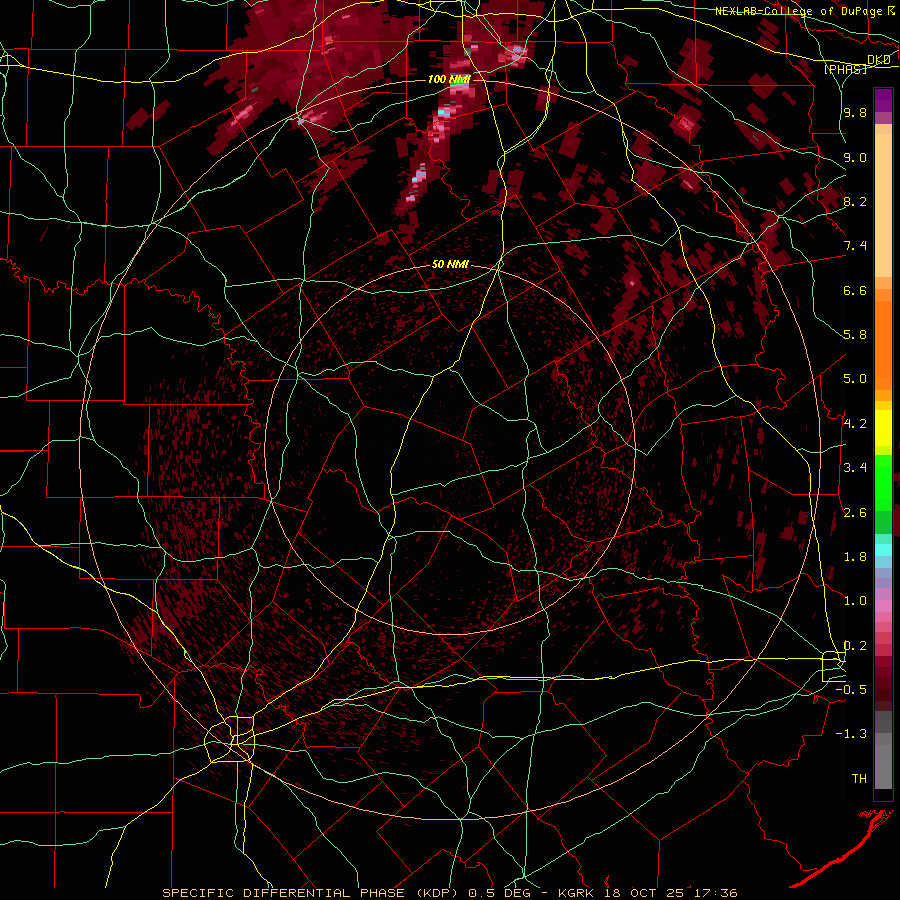Click the [PHAS] label above color scale
This screenshot has height=900, width=900.
coord(845,69)
